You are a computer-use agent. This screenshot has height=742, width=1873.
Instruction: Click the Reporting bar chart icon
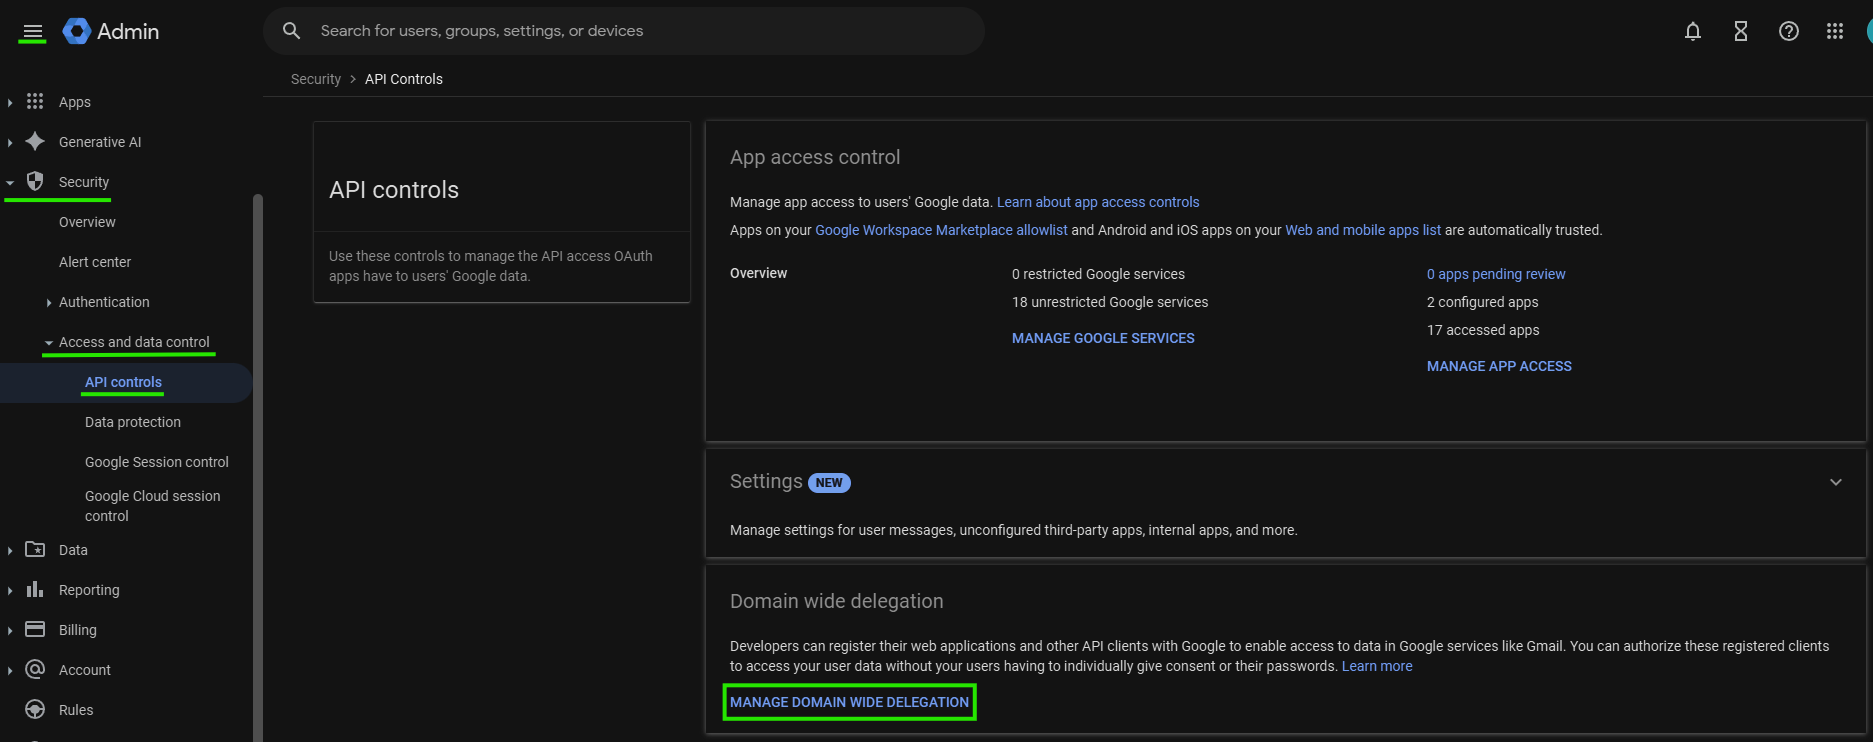coord(35,589)
